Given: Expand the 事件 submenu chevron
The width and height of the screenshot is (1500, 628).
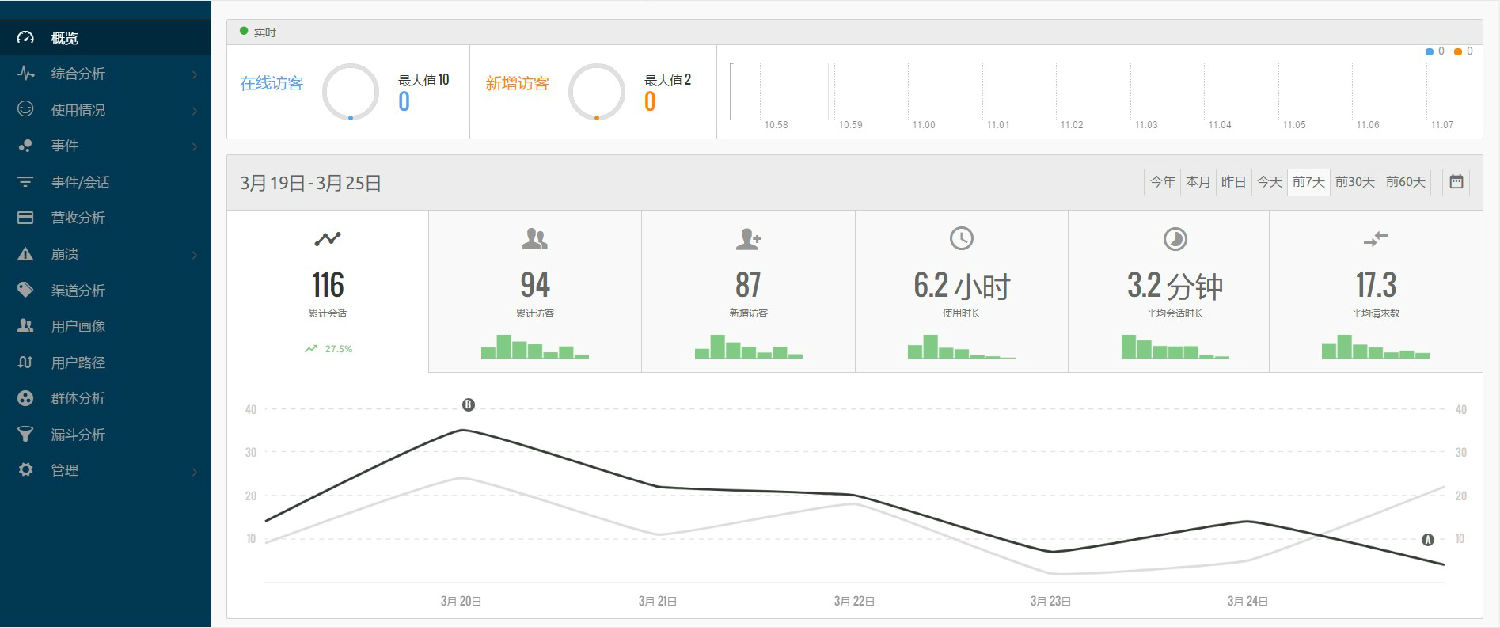Looking at the screenshot, I should [x=194, y=147].
